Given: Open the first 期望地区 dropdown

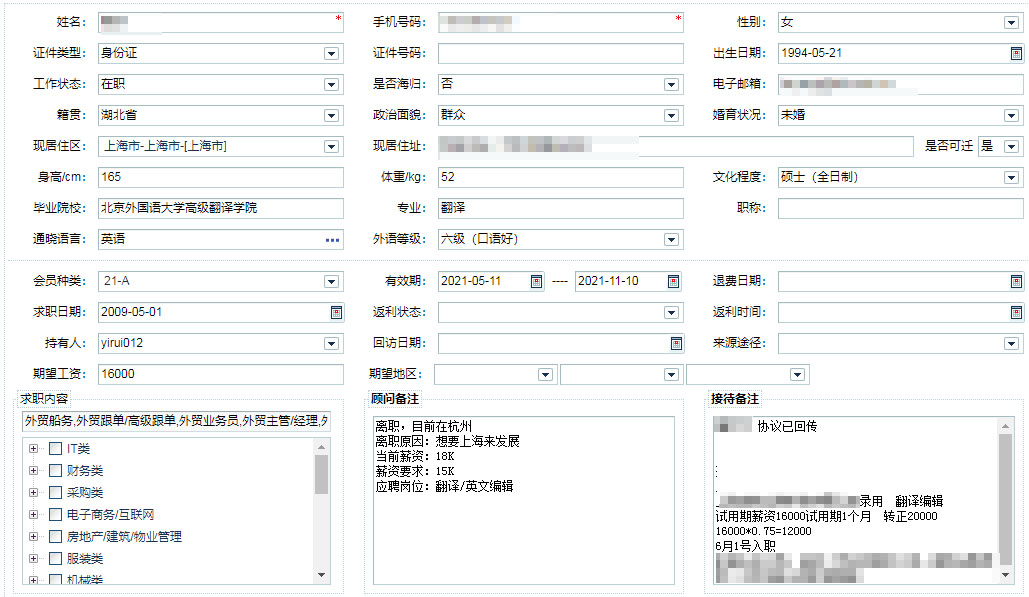Looking at the screenshot, I should [x=545, y=375].
